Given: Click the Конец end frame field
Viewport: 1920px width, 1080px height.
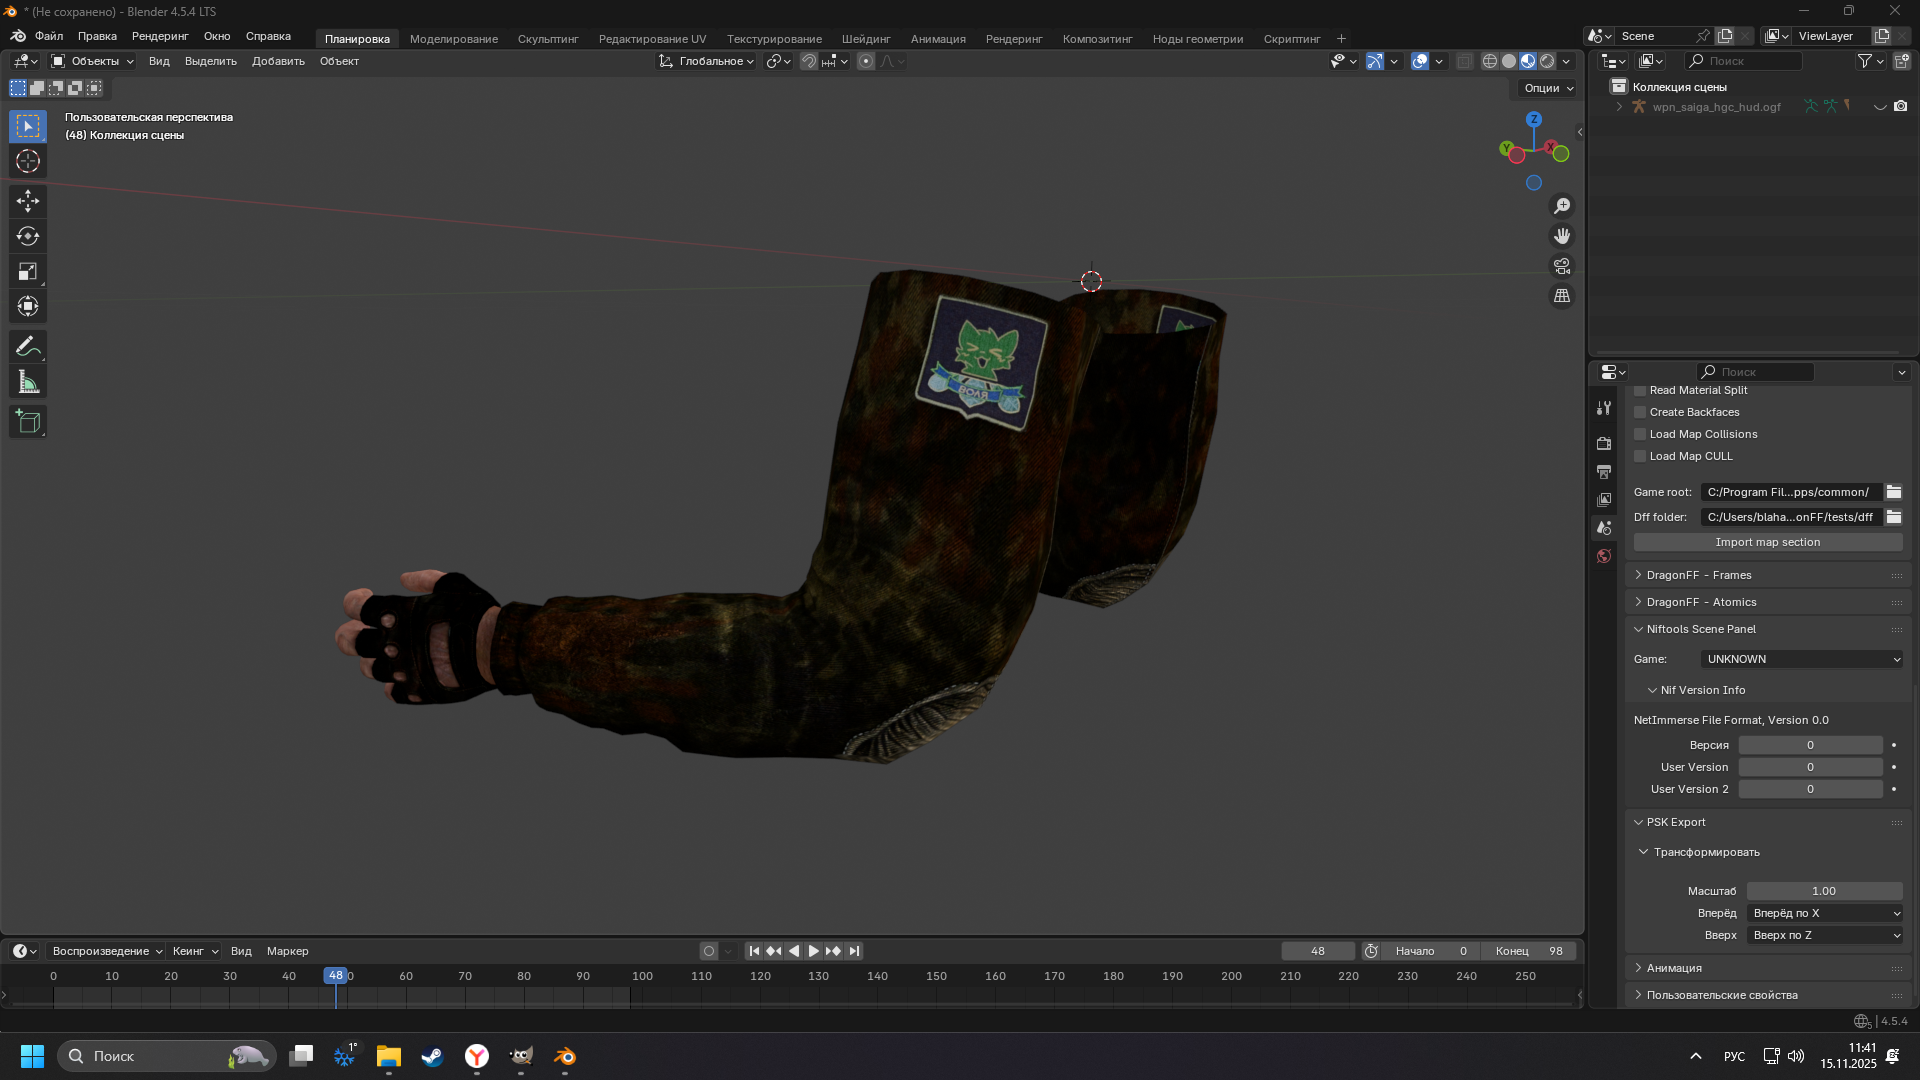Looking at the screenshot, I should (1528, 951).
